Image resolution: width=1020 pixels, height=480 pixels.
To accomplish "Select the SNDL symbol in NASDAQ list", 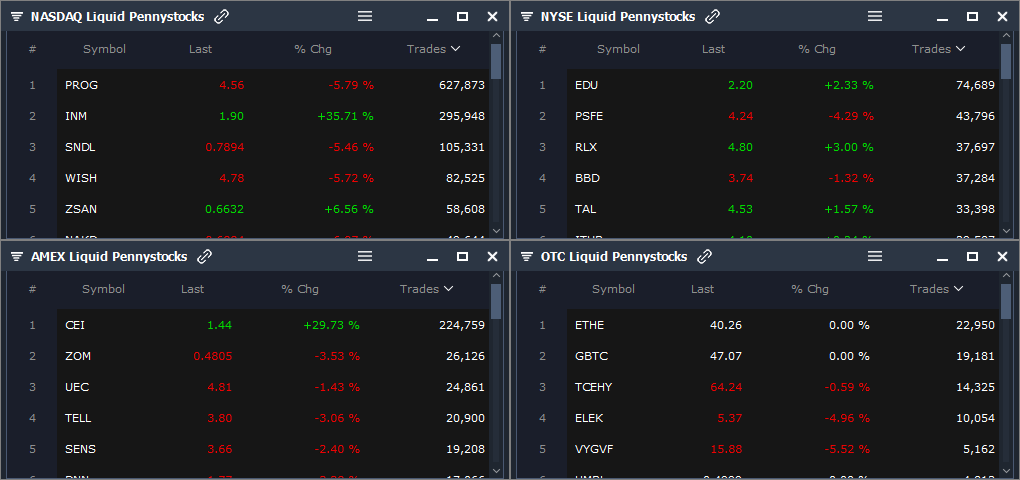I will [x=80, y=148].
